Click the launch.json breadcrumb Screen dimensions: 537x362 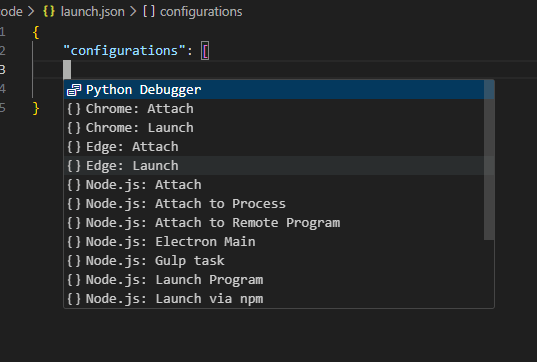coord(92,12)
